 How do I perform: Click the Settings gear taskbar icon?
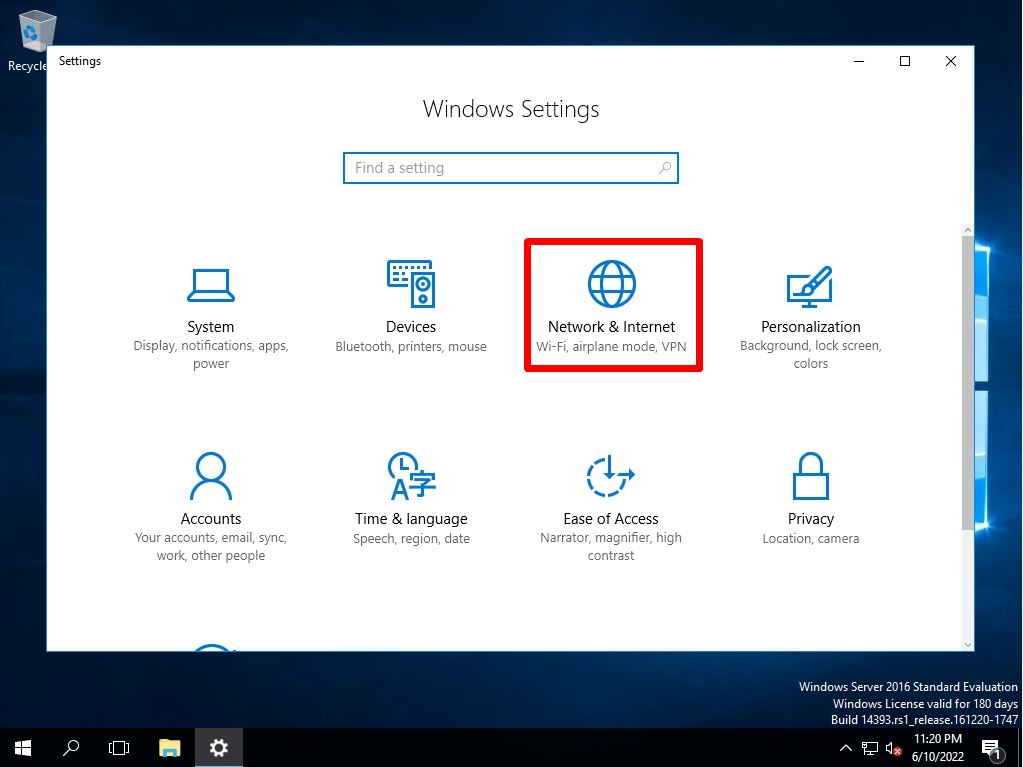(219, 747)
